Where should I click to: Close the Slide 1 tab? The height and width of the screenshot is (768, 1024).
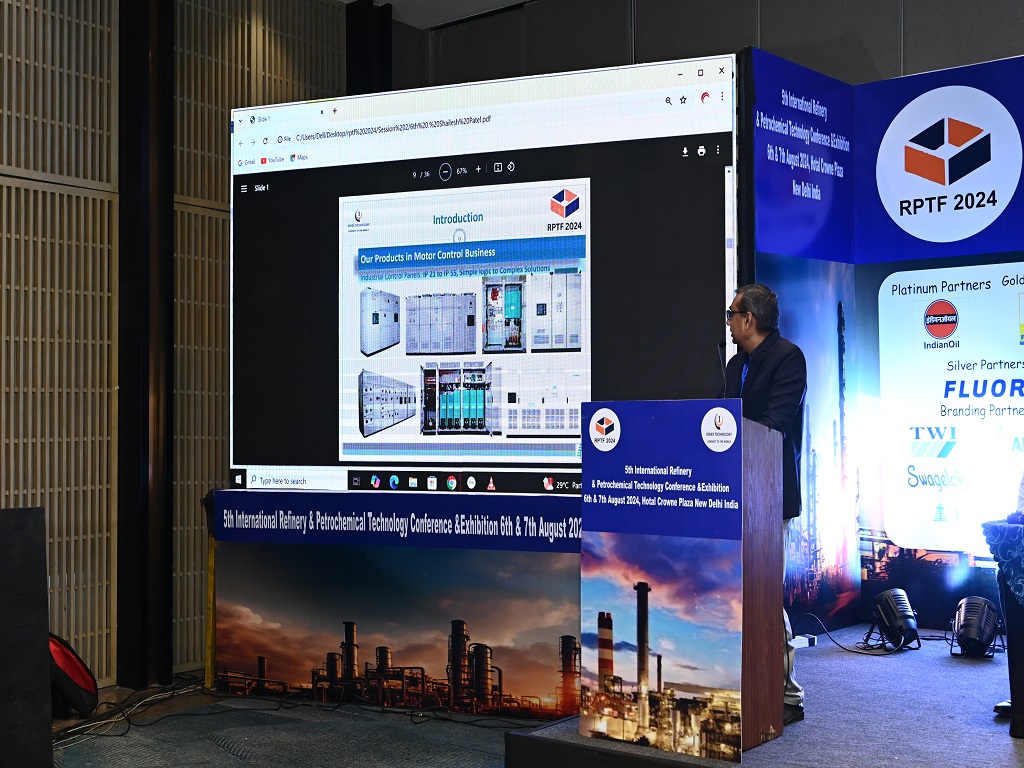pyautogui.click(x=322, y=112)
